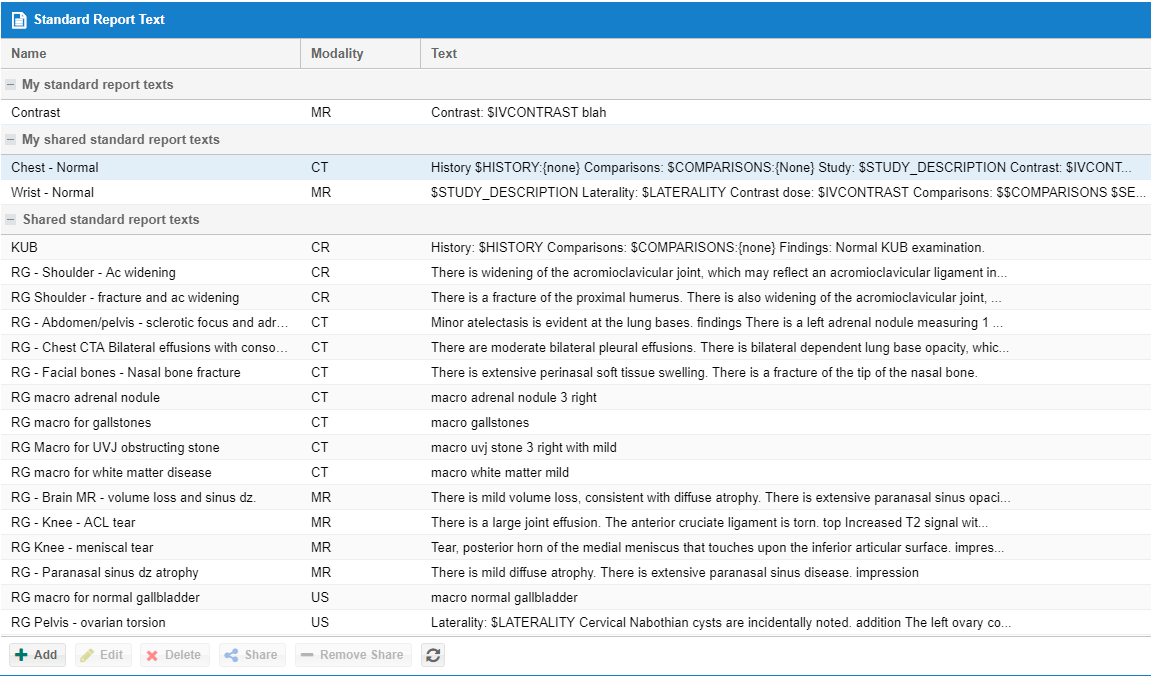Sort by the Name column header
Screen dimensions: 1151x676
(x=150, y=54)
